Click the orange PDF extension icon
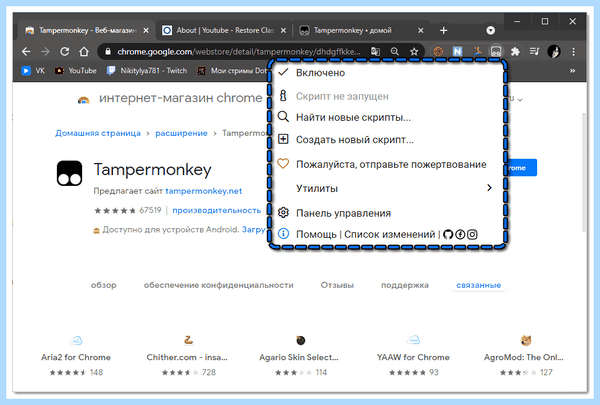600x405 pixels. tap(477, 51)
